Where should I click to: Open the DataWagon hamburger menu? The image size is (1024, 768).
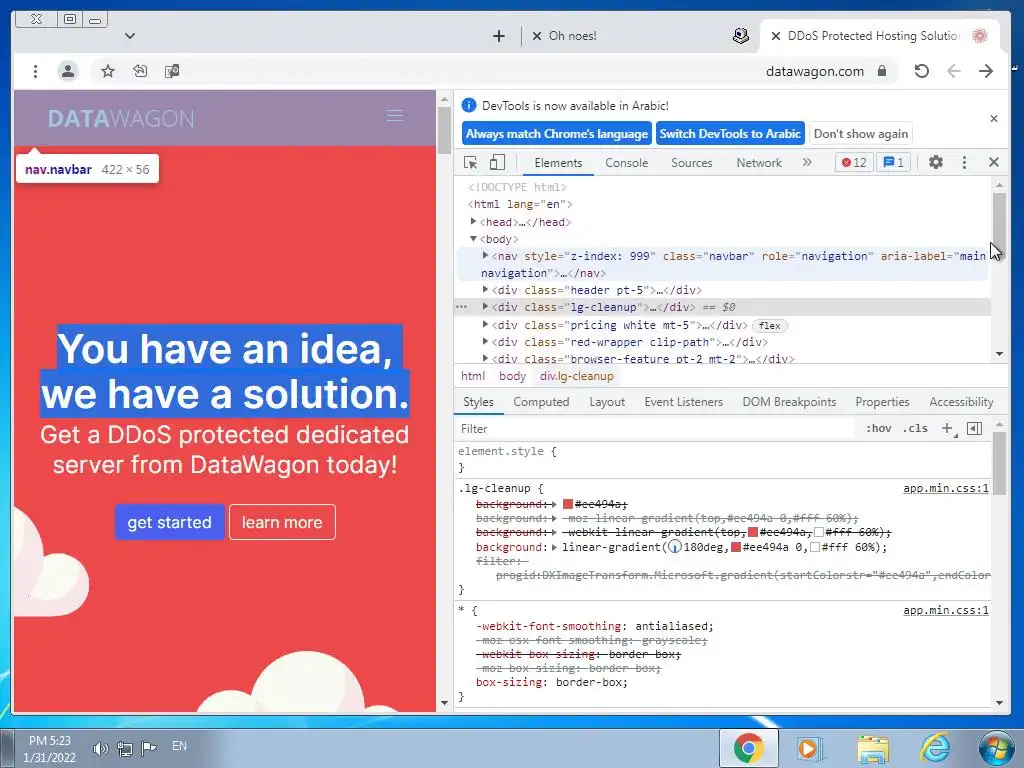tap(394, 116)
